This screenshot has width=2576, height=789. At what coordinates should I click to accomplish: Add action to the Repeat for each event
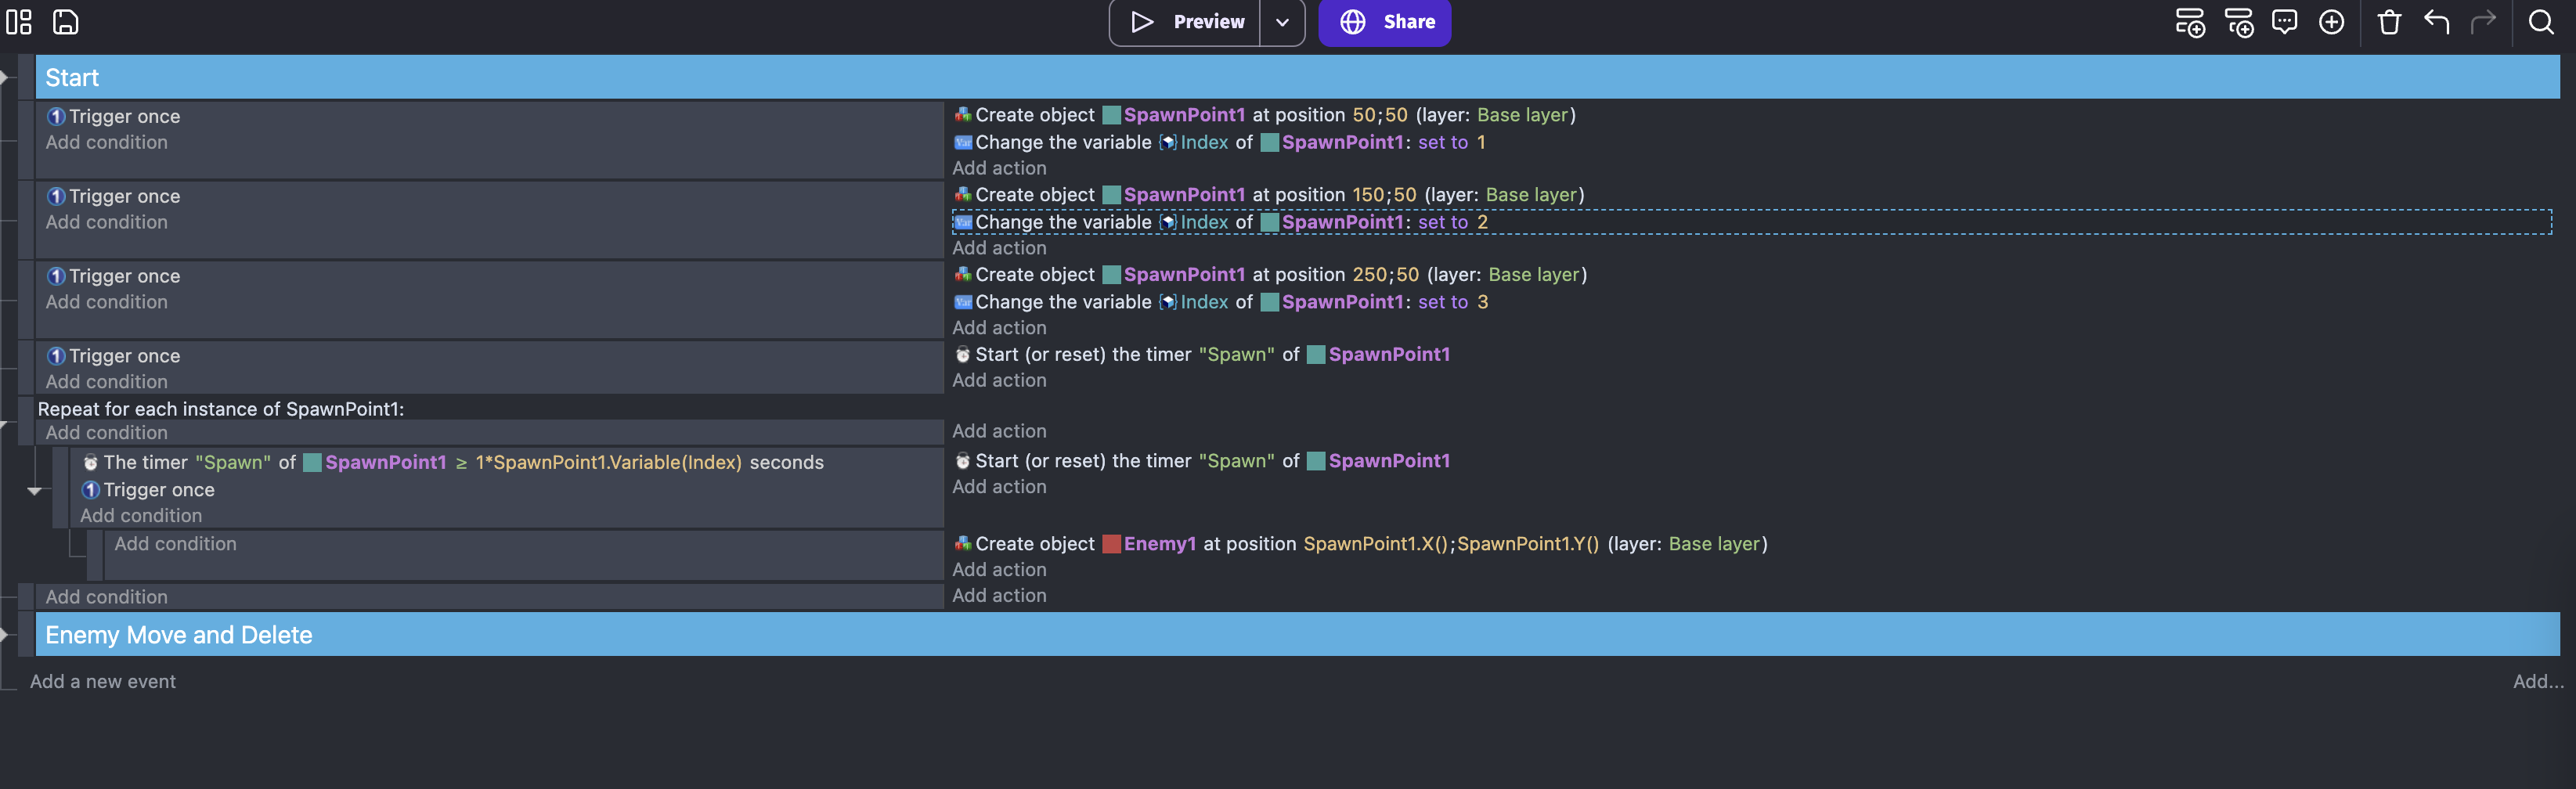pos(999,430)
